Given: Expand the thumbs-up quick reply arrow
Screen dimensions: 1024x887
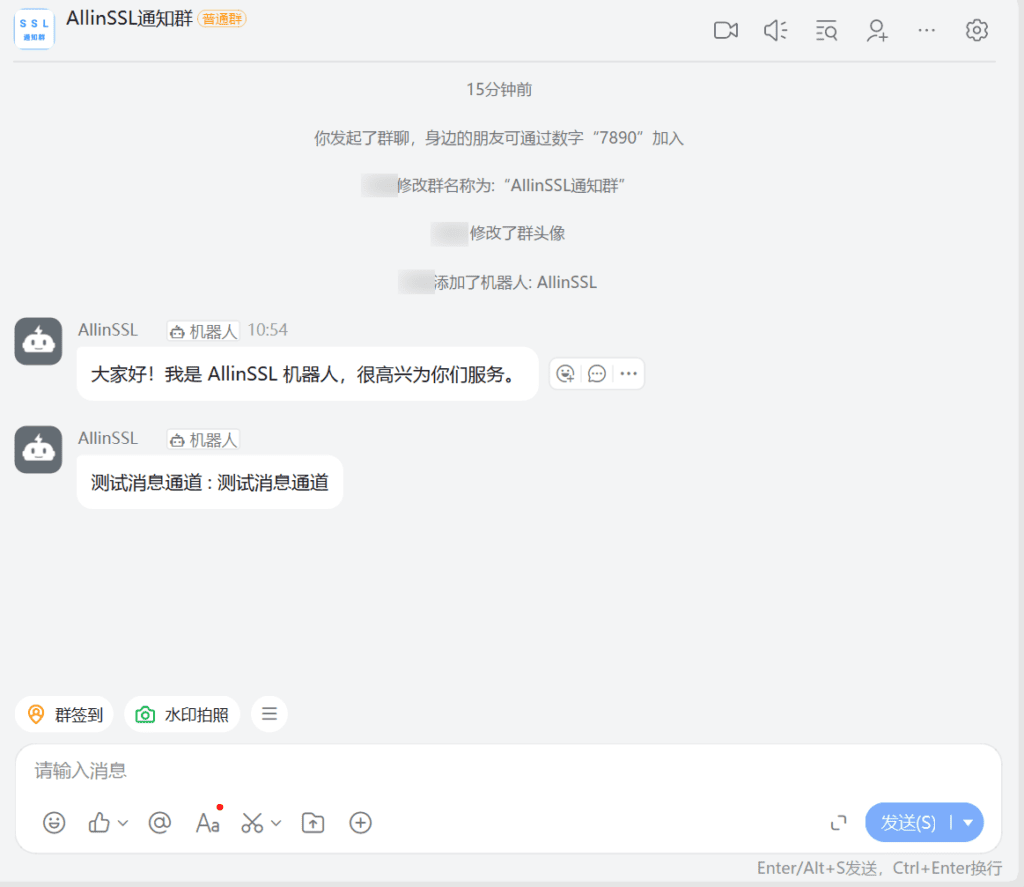Looking at the screenshot, I should point(124,823).
